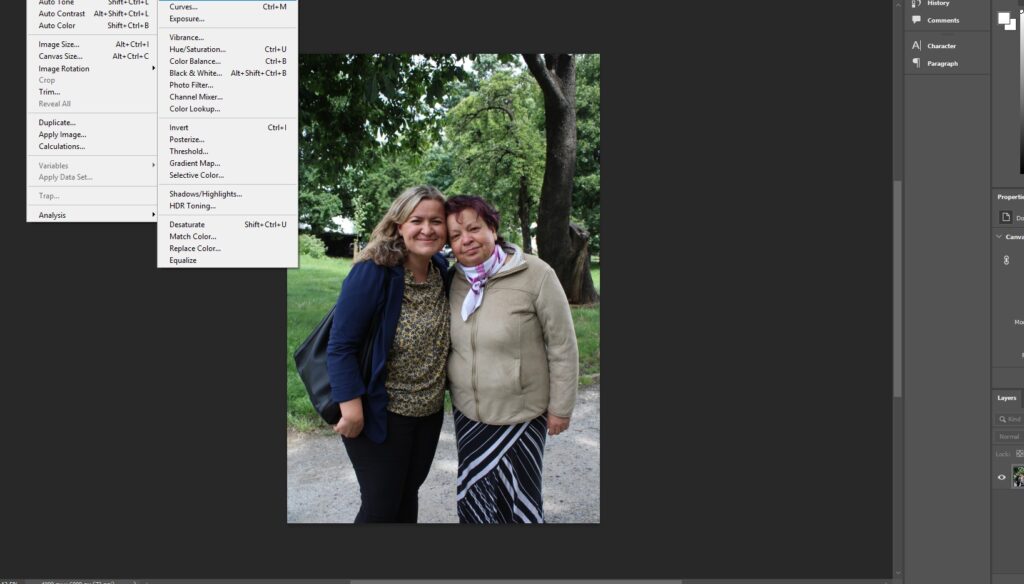
Task: Apply Invert to the image
Action: click(227, 128)
